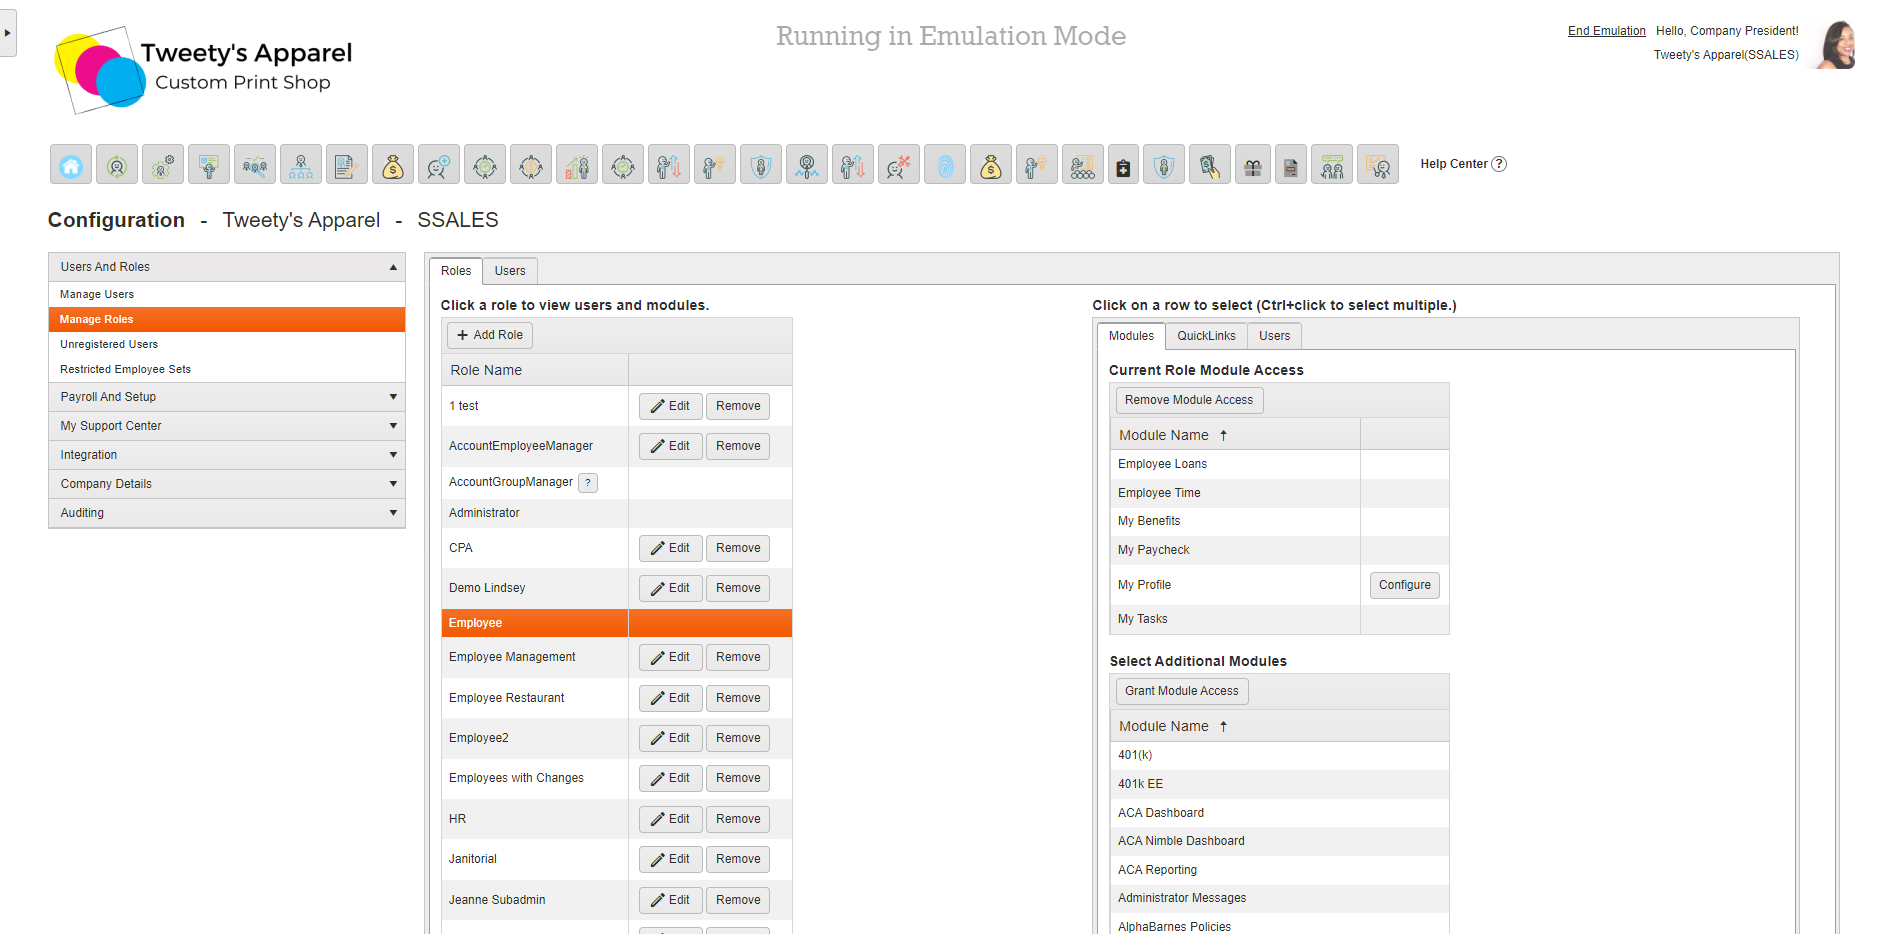The width and height of the screenshot is (1898, 934).
Task: Open the gears with person toolbar icon
Action: pos(163,164)
